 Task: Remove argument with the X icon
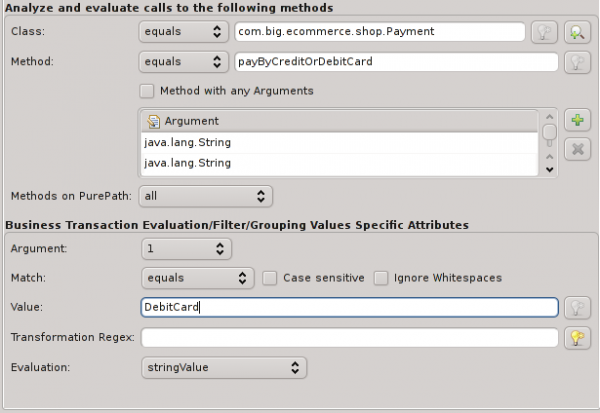(577, 149)
